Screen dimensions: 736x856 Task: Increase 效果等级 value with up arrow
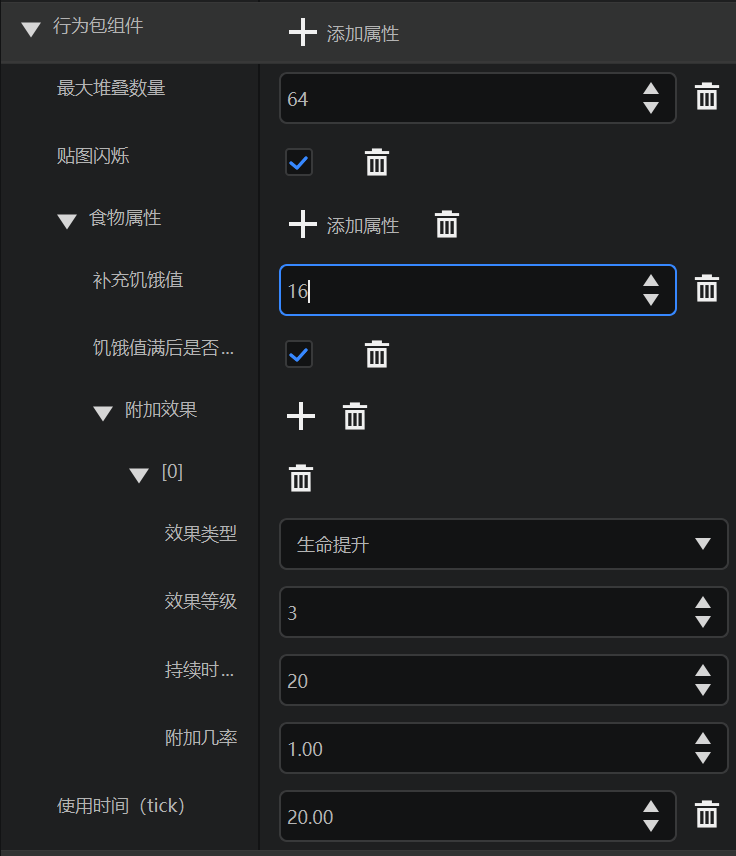[x=703, y=603]
